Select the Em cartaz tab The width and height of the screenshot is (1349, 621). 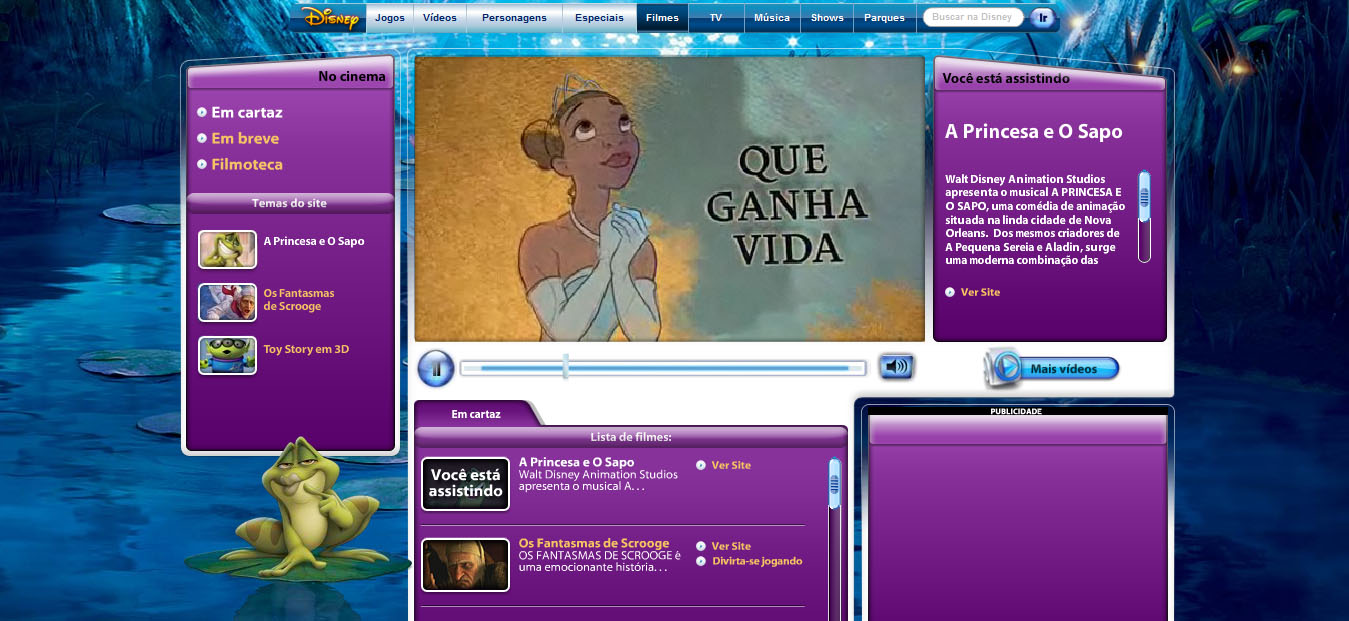476,413
